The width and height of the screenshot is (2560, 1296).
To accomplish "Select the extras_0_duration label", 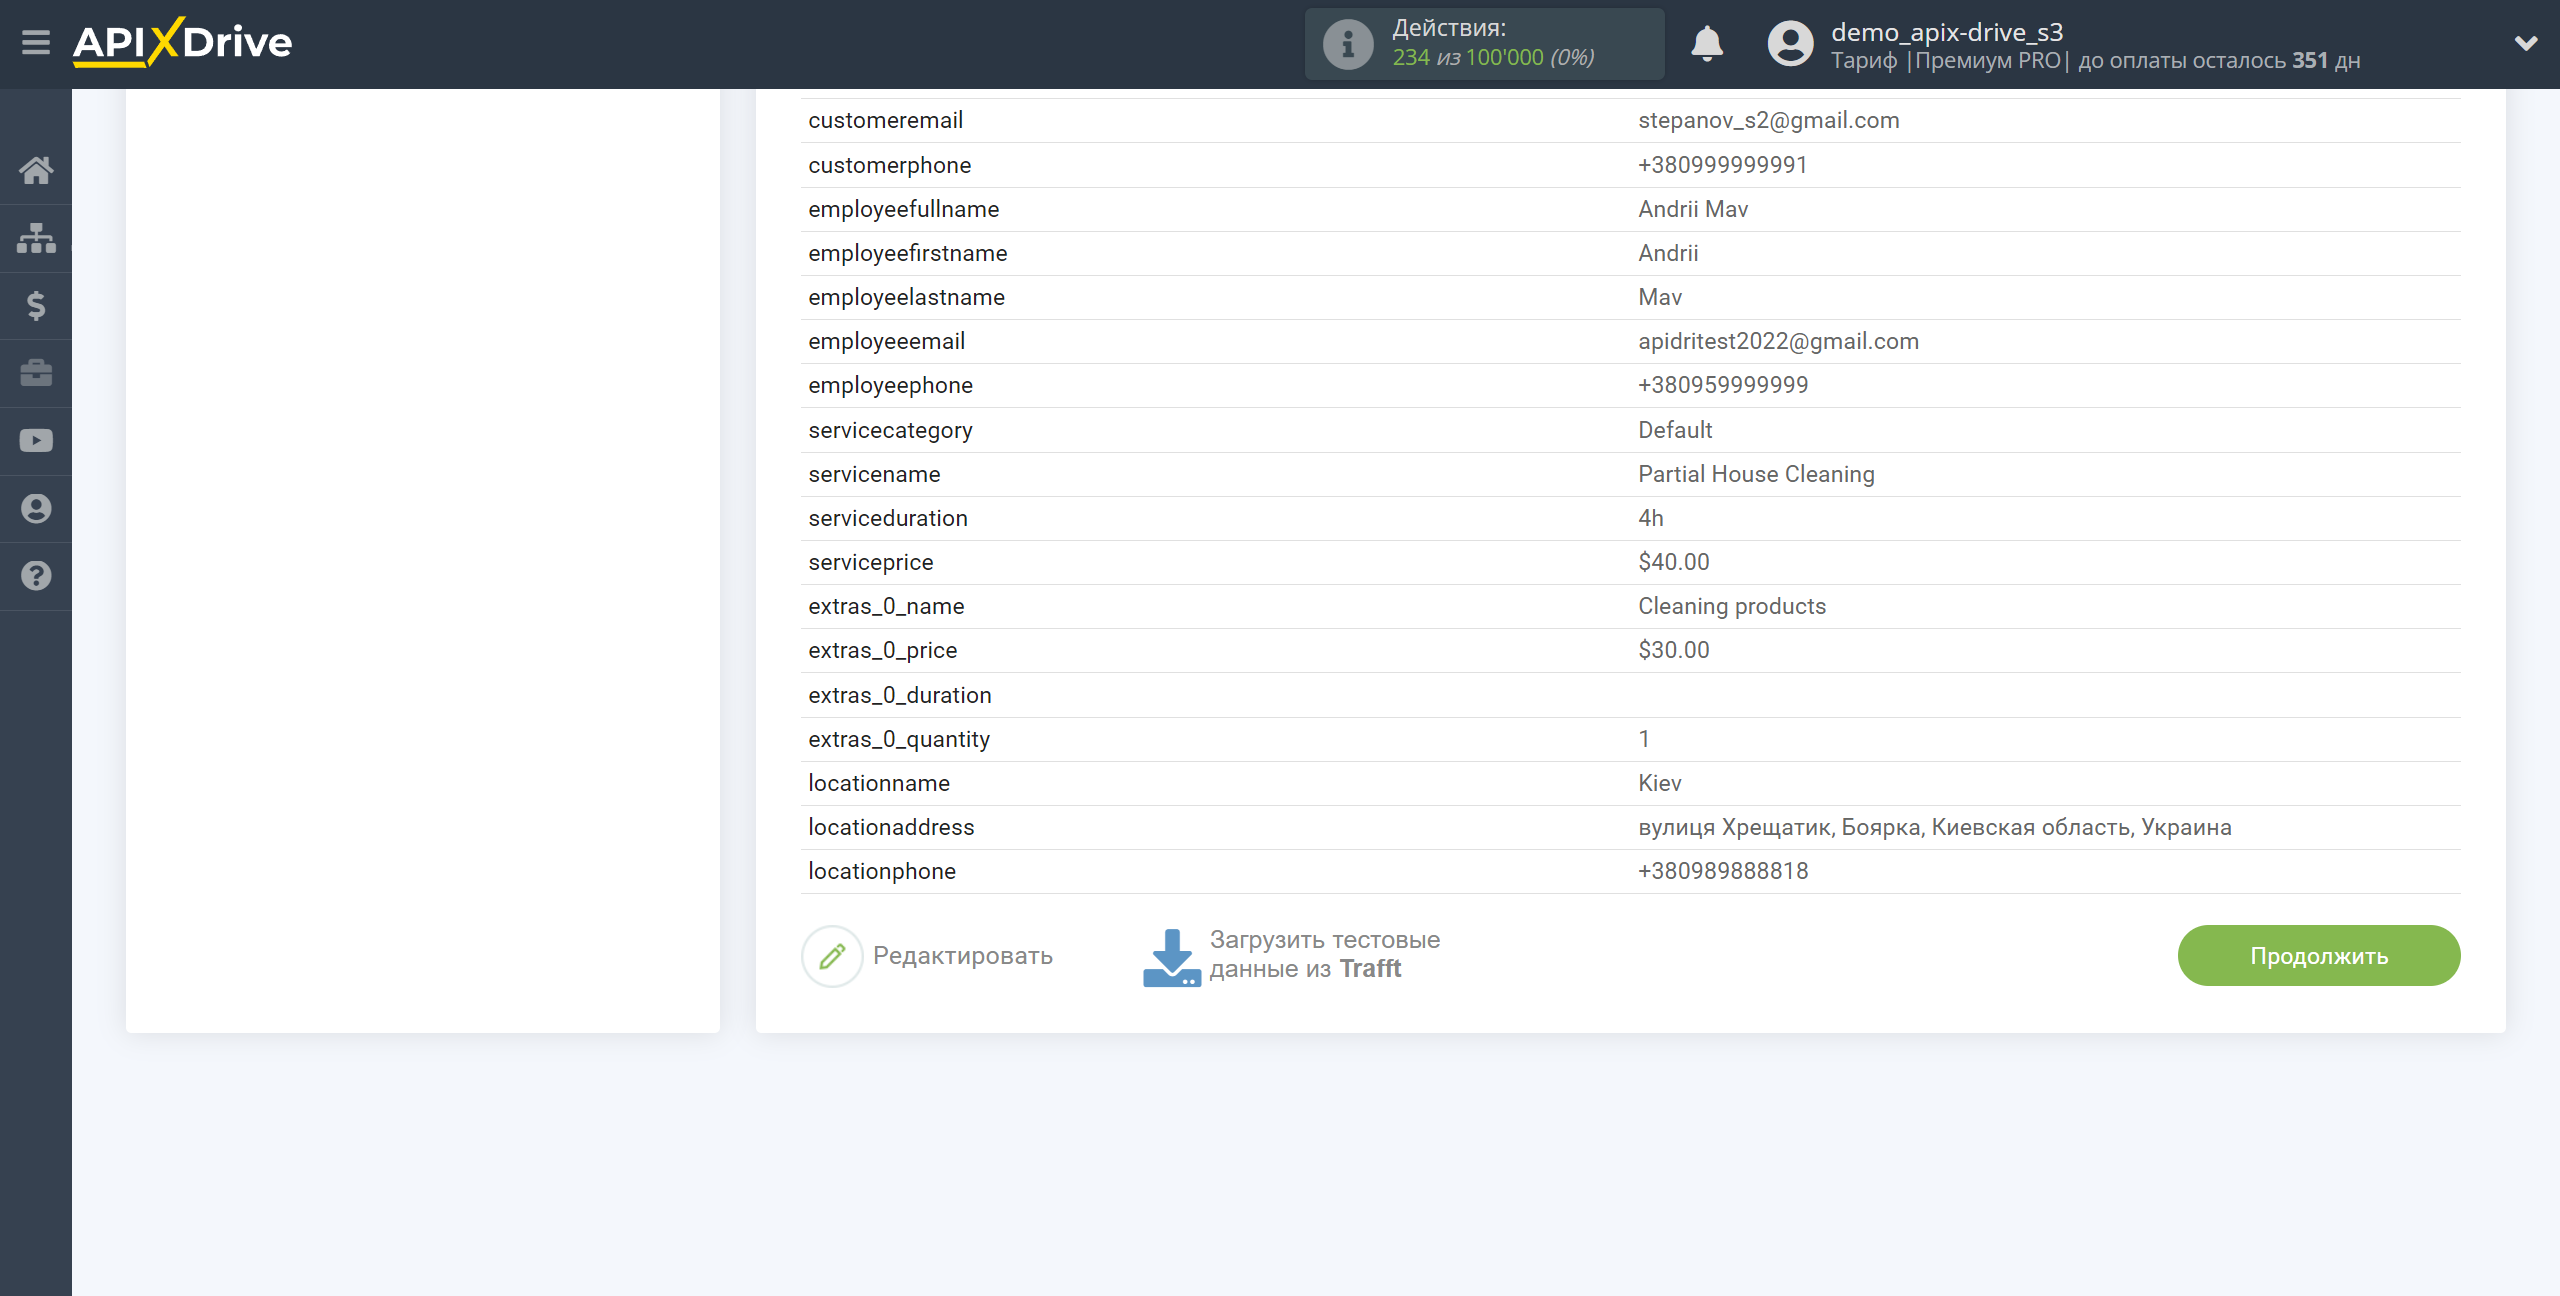I will pos(899,695).
